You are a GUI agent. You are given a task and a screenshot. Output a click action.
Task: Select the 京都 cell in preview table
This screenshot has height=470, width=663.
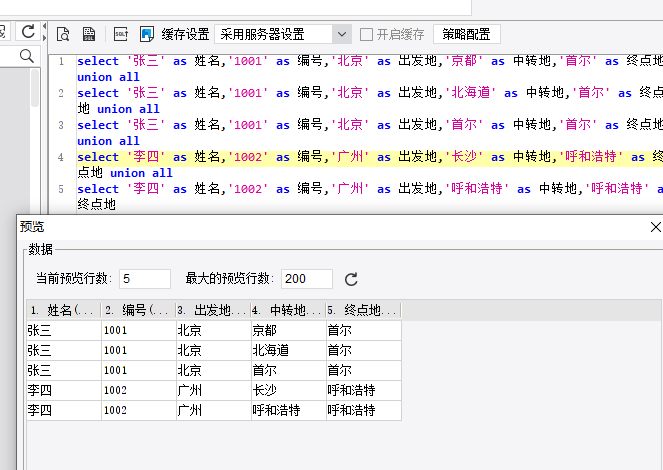pos(289,331)
